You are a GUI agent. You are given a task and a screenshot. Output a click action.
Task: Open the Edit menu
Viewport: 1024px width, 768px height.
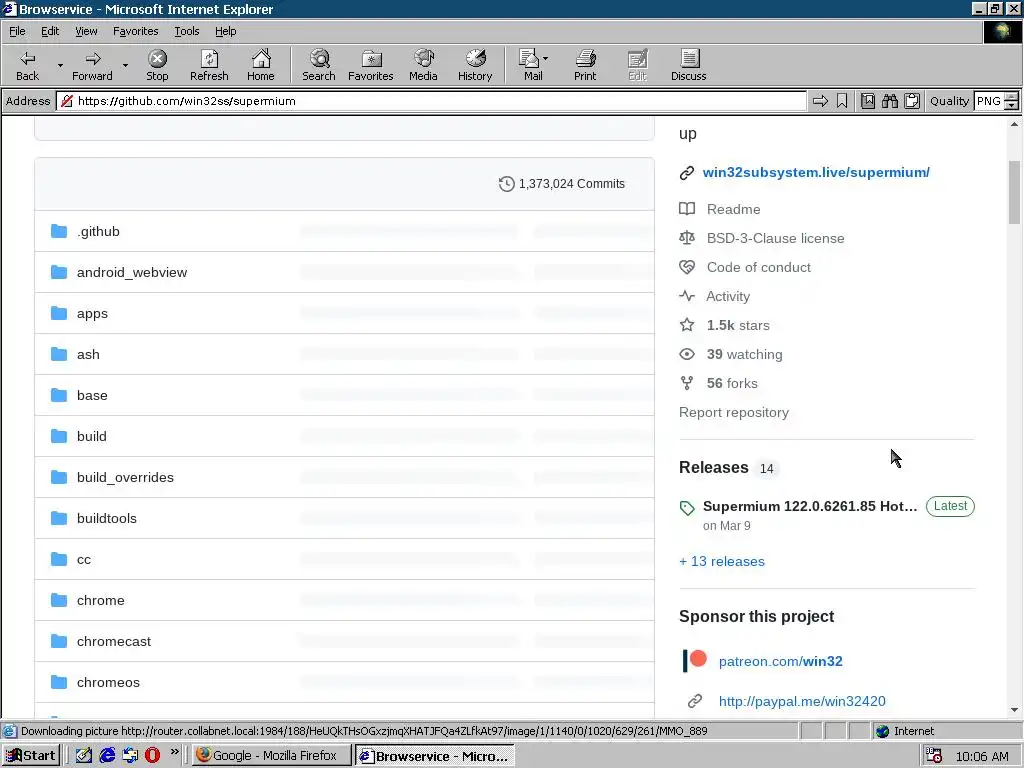click(50, 31)
